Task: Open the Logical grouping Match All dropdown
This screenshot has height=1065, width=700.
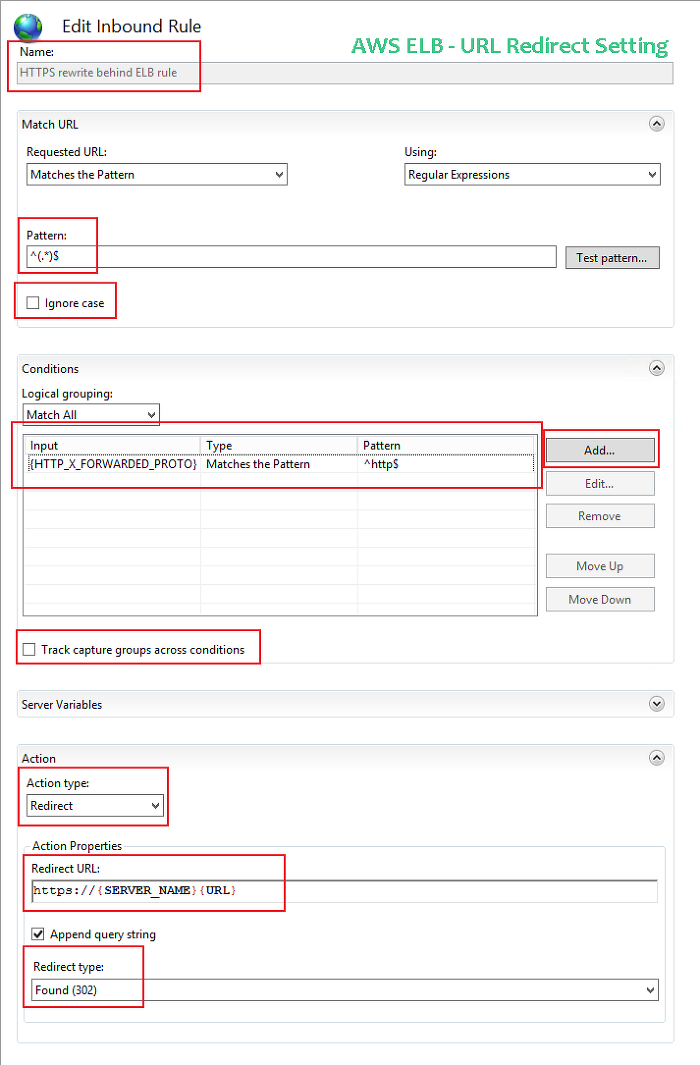Action: click(x=91, y=414)
